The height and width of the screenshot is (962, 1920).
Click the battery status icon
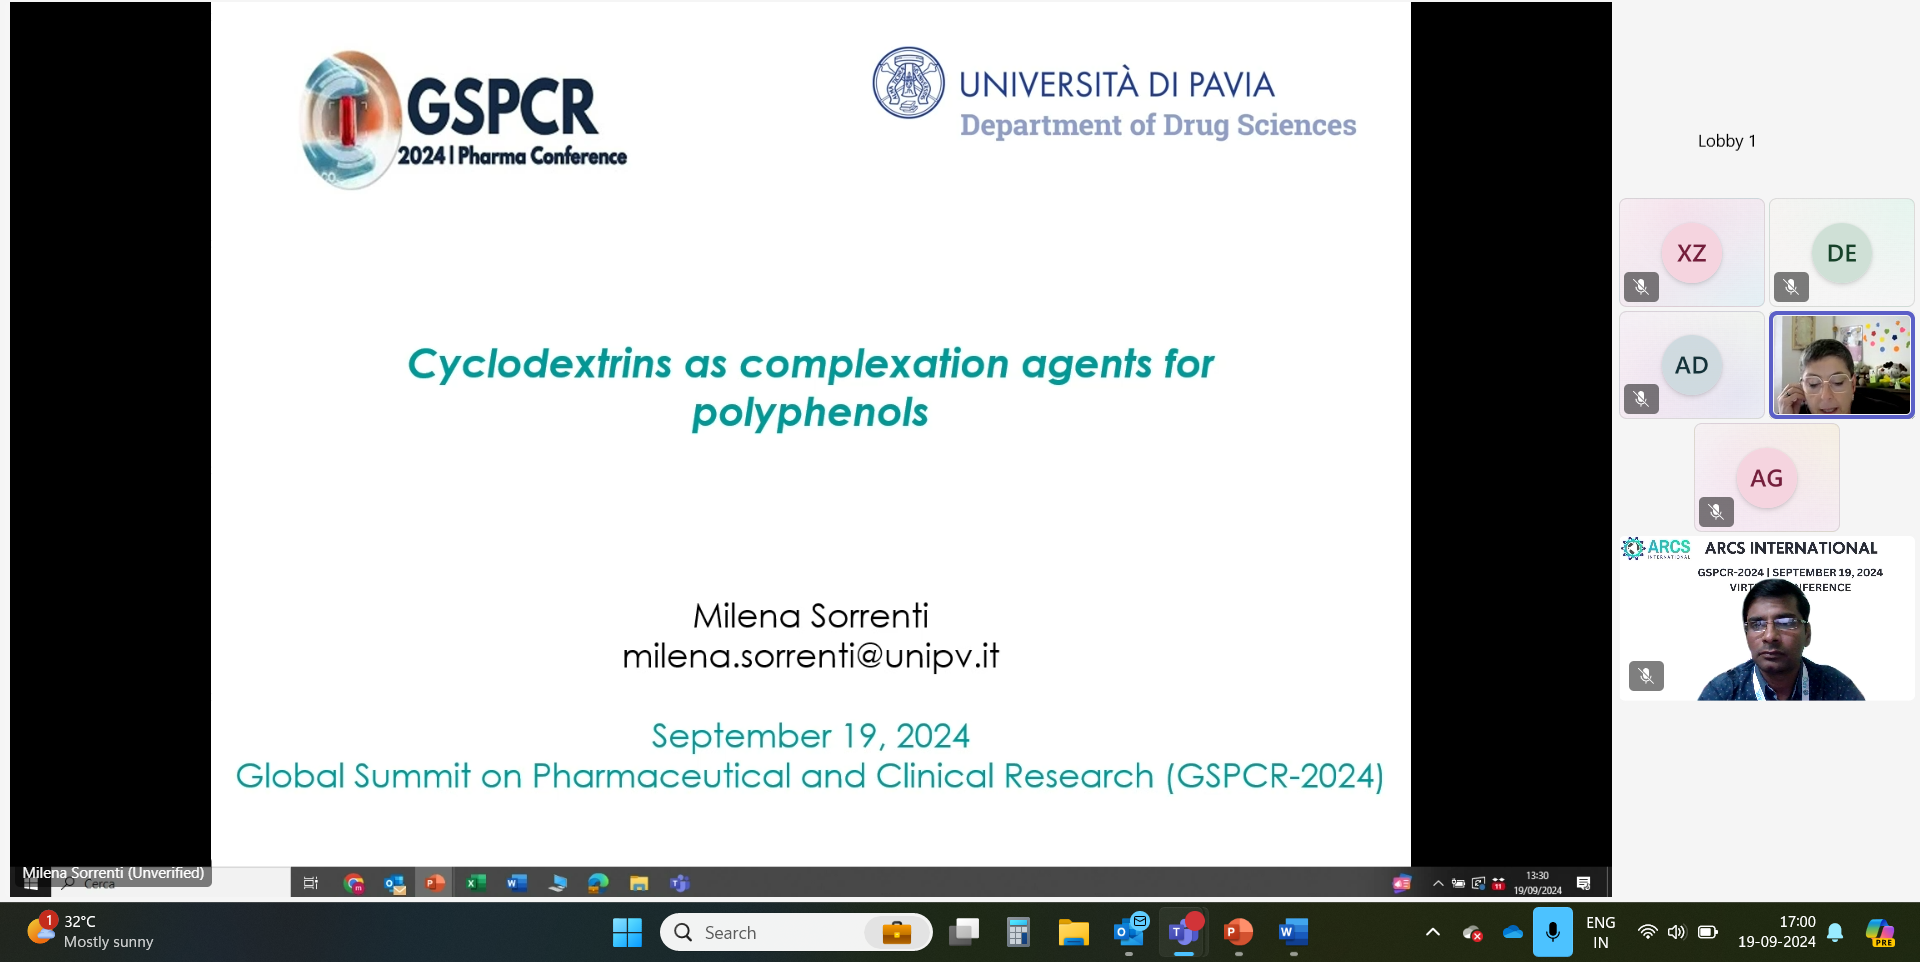point(1708,932)
